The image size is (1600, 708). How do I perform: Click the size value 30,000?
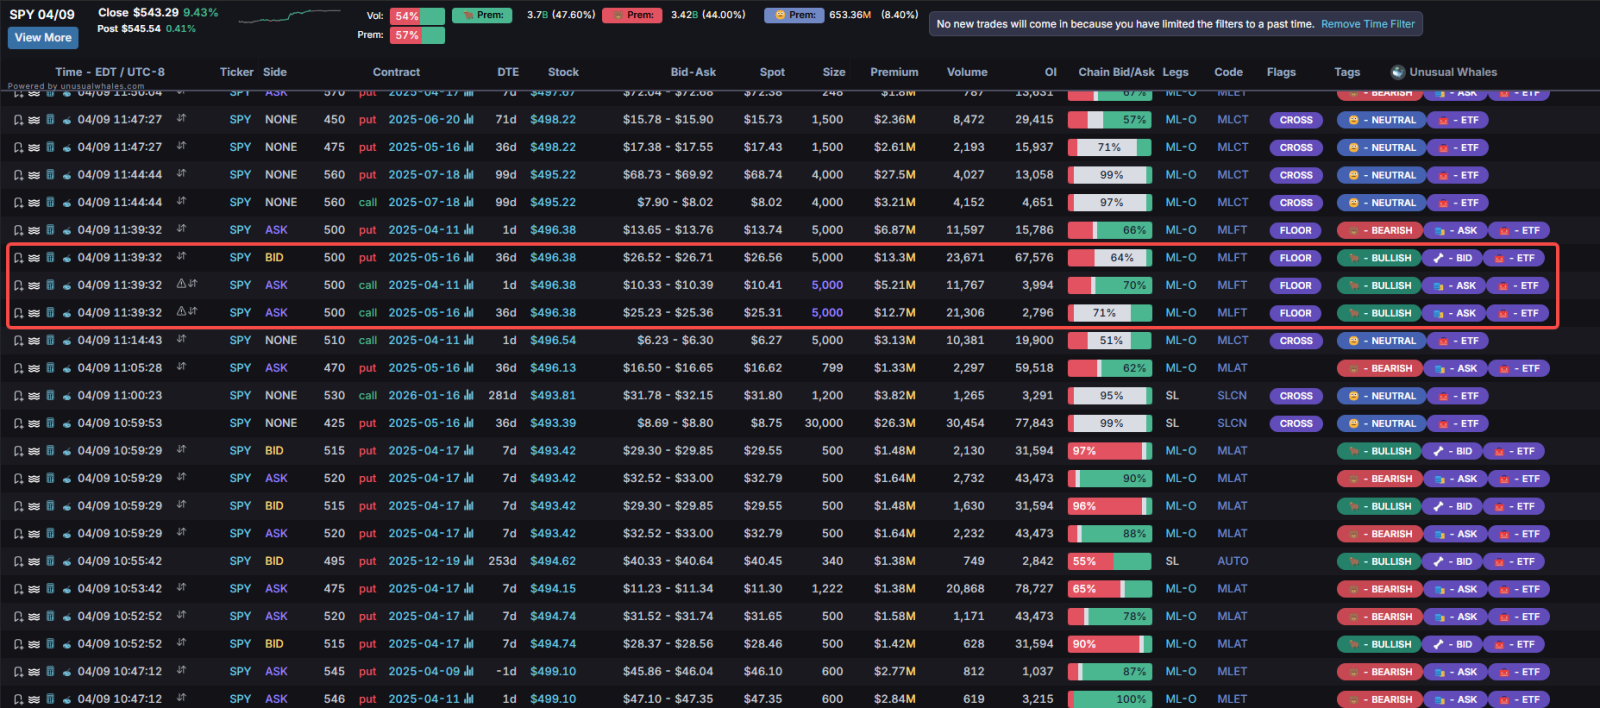coord(824,424)
